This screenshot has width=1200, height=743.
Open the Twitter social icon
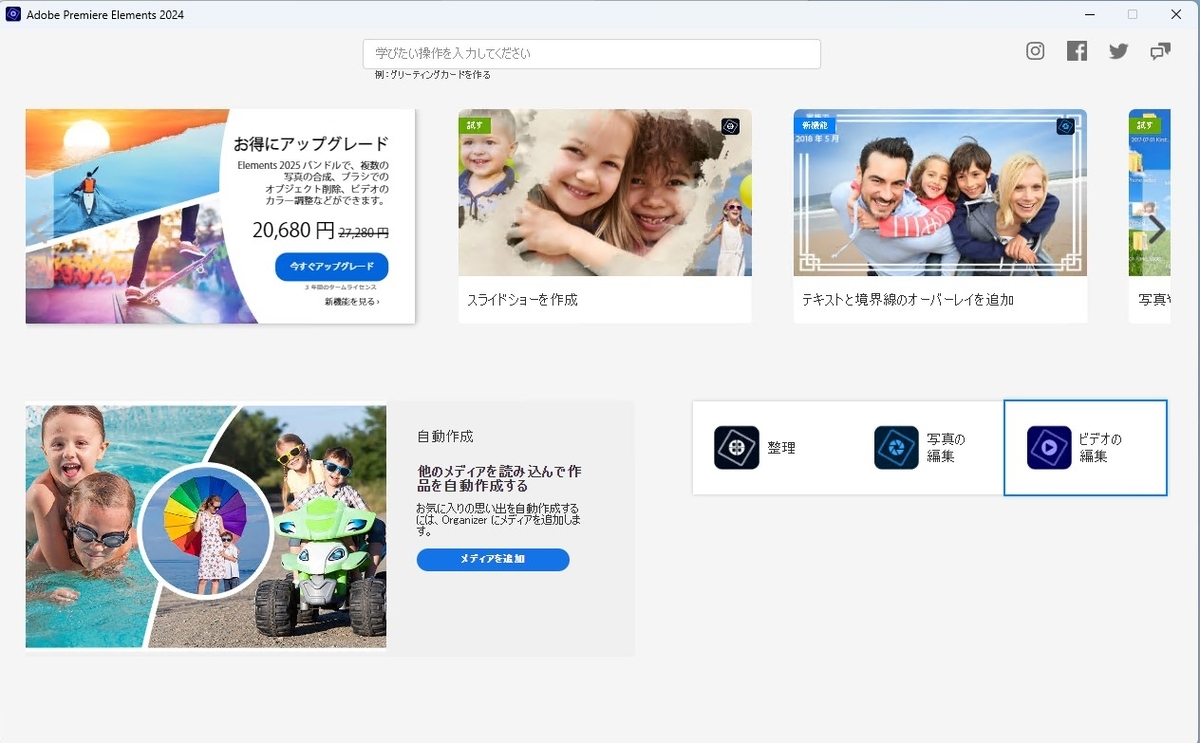pos(1118,51)
